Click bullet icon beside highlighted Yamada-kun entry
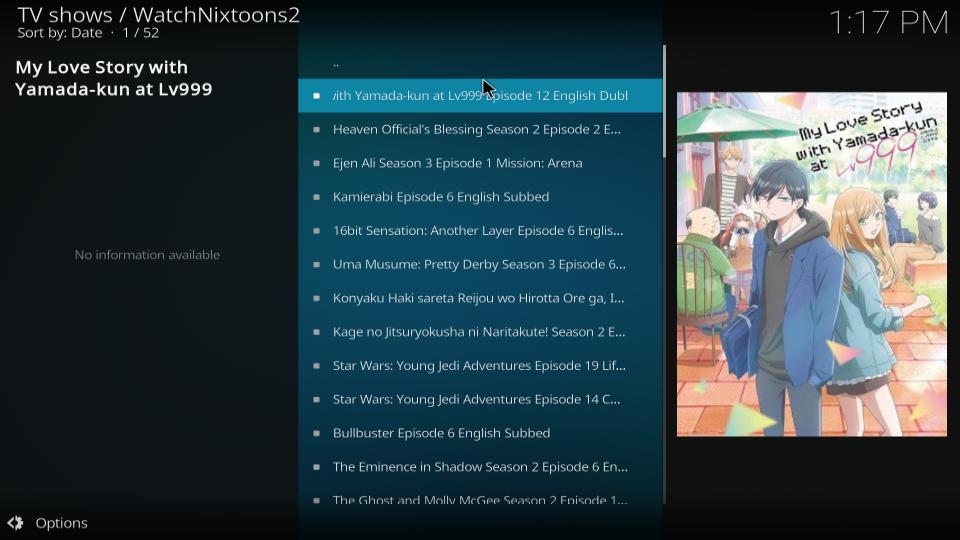Image resolution: width=960 pixels, height=540 pixels. [316, 96]
